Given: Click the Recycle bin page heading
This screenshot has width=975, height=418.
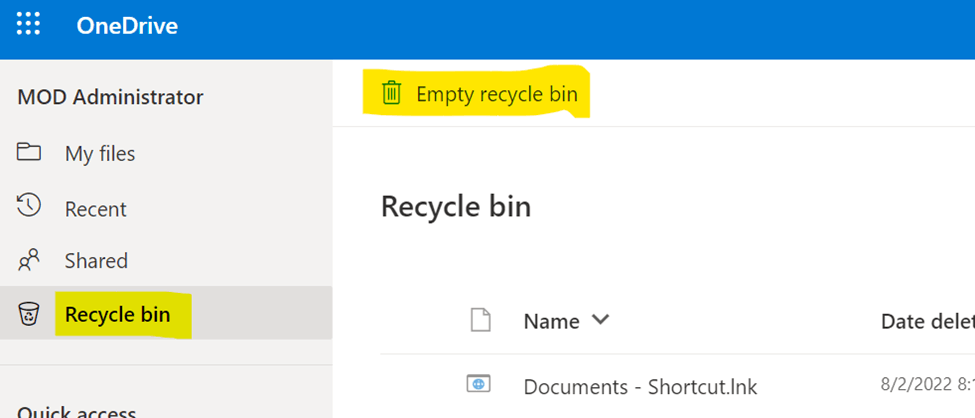Looking at the screenshot, I should pos(456,207).
